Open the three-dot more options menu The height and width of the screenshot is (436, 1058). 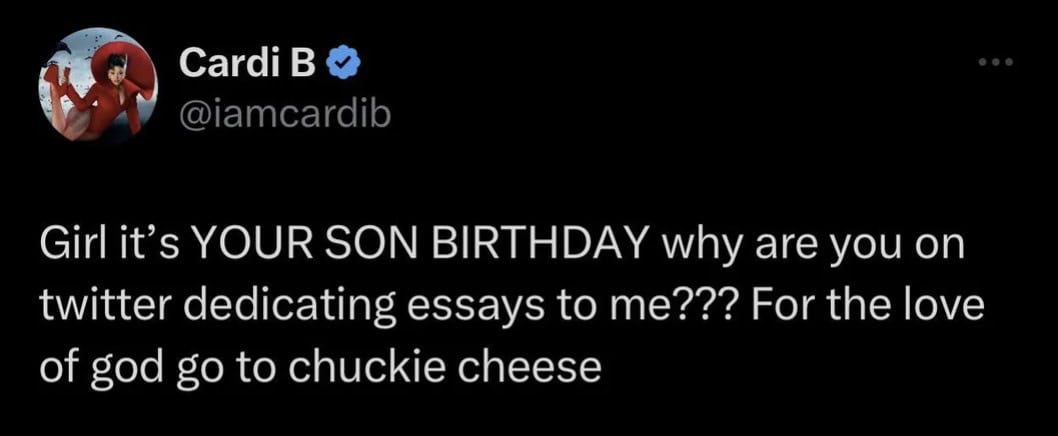997,65
